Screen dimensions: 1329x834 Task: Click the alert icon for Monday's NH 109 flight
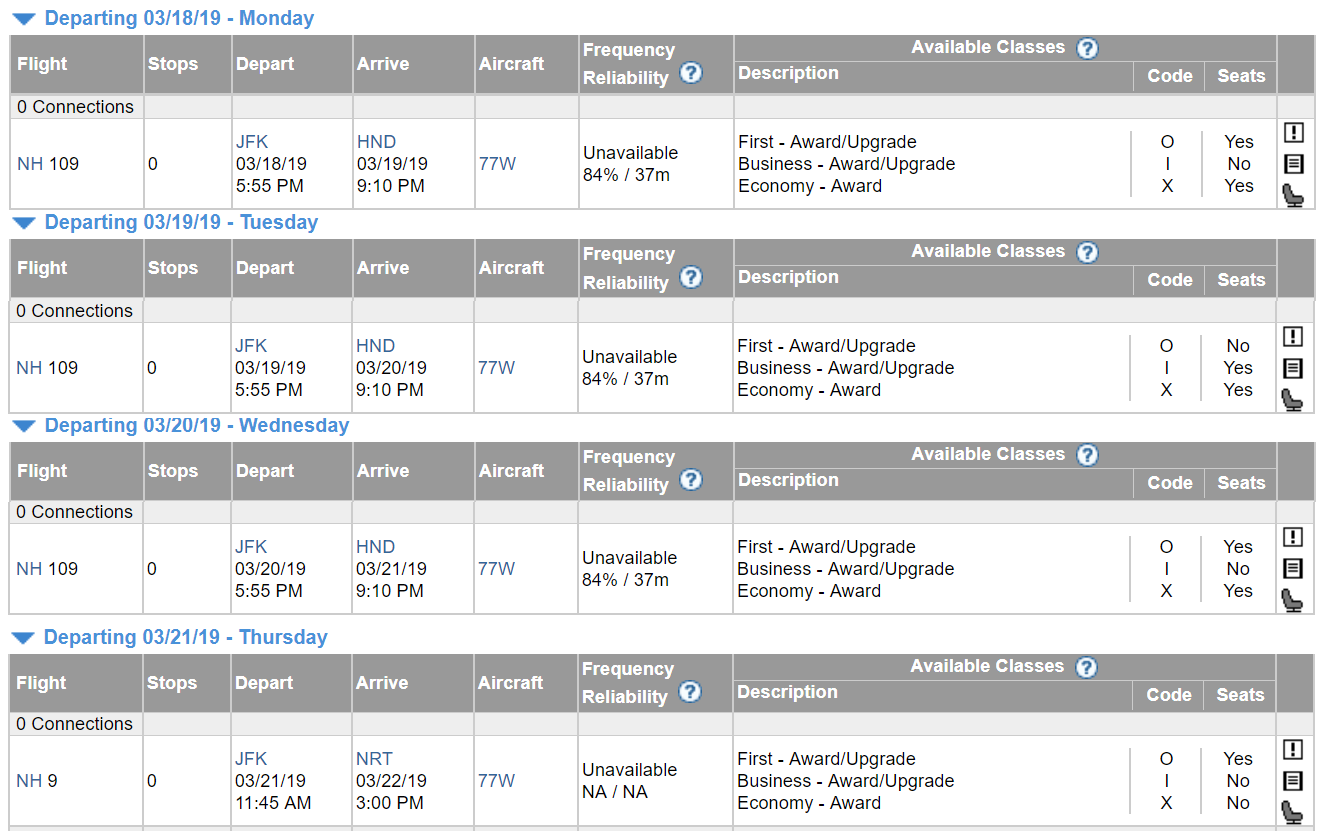[x=1293, y=133]
